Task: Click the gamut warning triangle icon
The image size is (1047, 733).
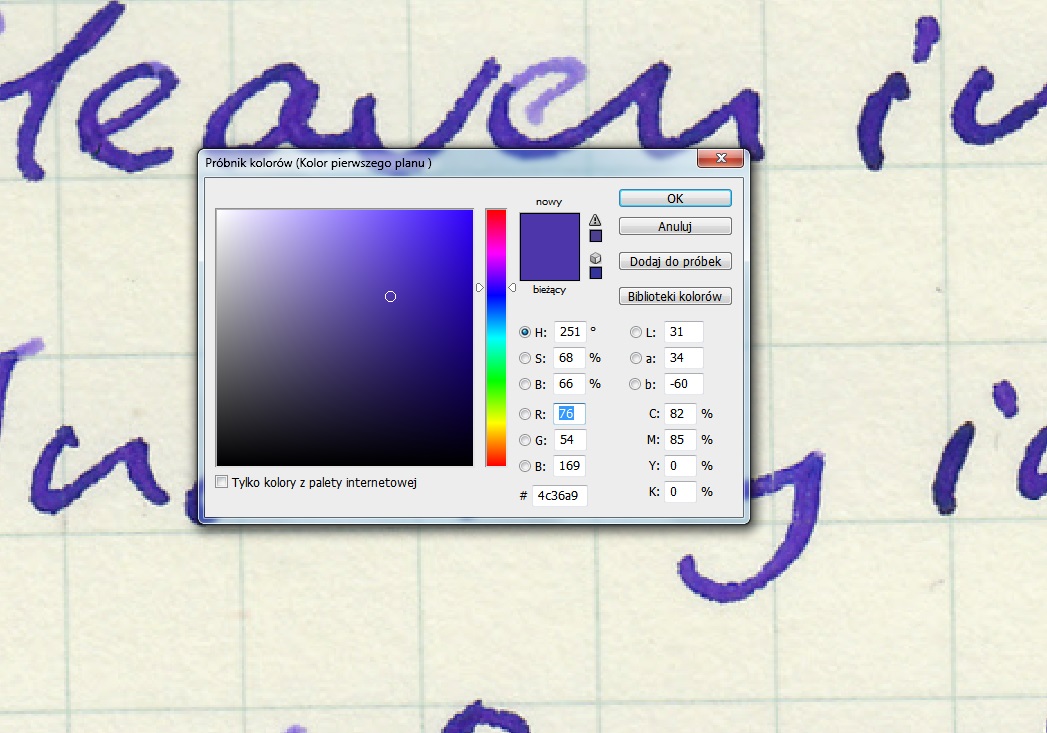Action: coord(595,220)
